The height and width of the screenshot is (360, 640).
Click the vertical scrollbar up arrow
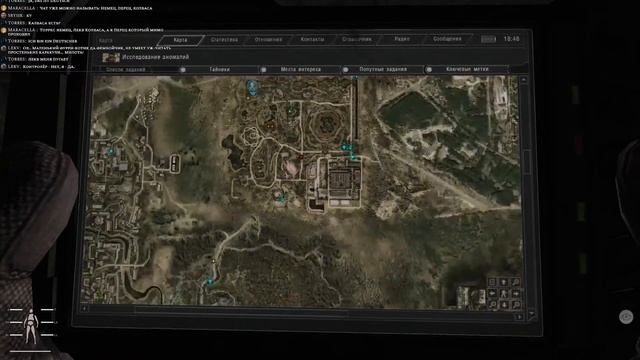pos(524,80)
